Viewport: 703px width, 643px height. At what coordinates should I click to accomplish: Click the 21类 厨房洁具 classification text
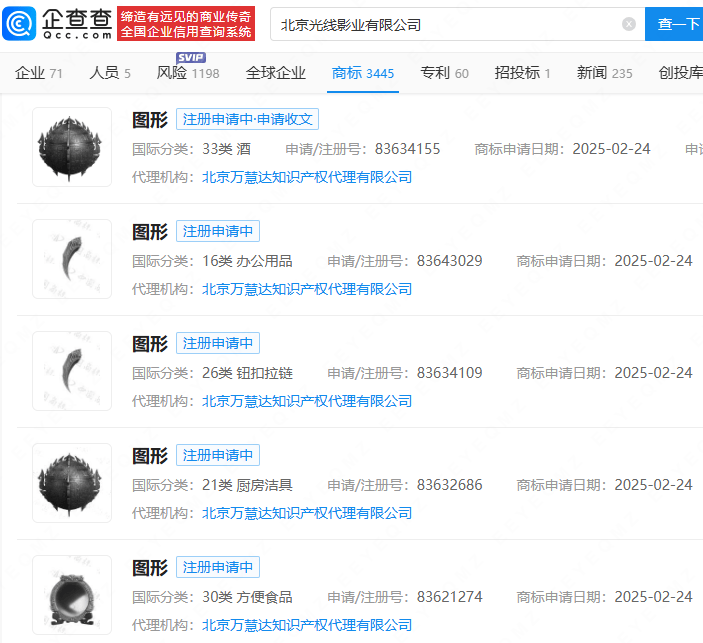[247, 485]
